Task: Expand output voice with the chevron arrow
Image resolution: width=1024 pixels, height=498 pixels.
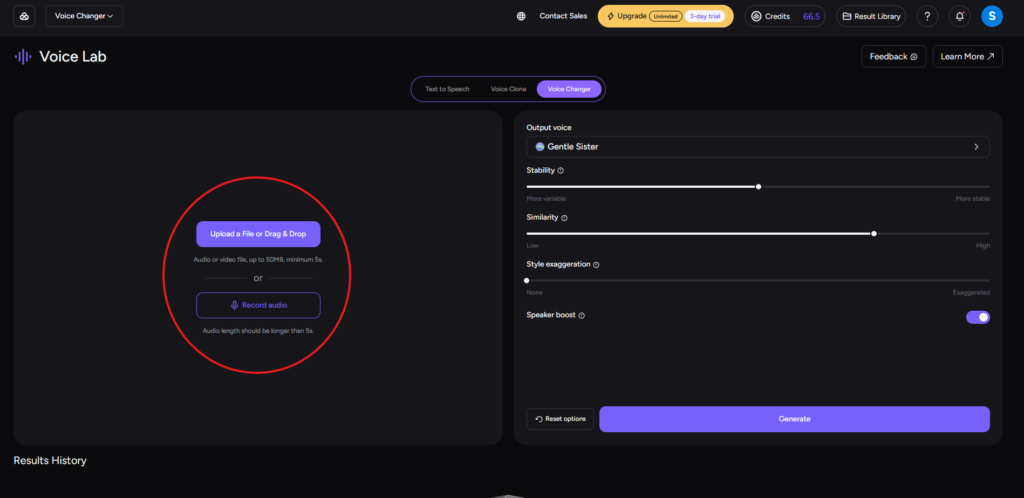Action: point(976,147)
